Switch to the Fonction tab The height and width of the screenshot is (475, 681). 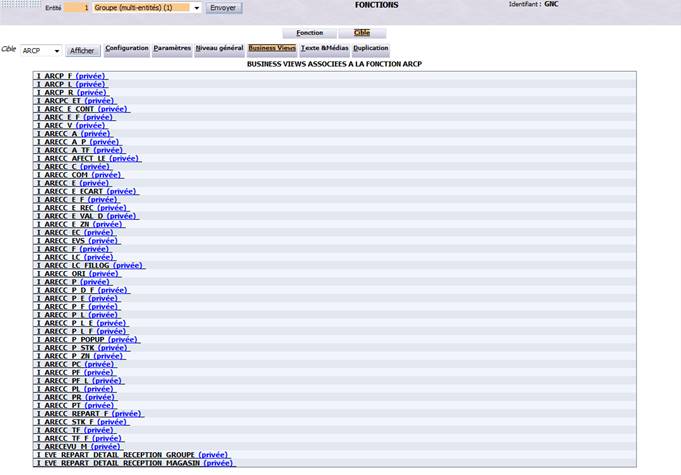[x=310, y=33]
